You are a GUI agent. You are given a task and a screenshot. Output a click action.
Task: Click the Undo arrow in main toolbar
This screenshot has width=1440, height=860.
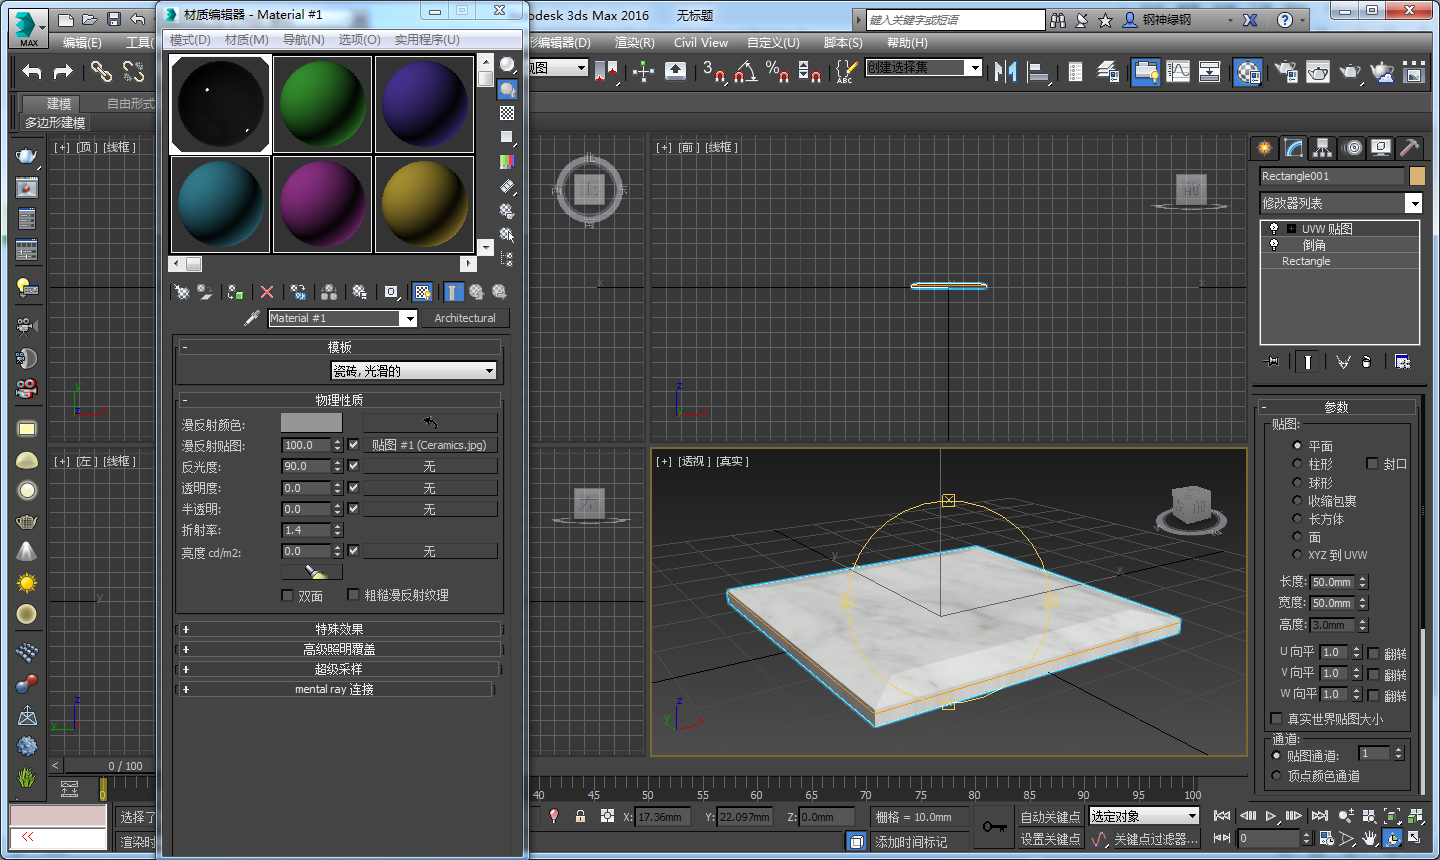pos(32,71)
